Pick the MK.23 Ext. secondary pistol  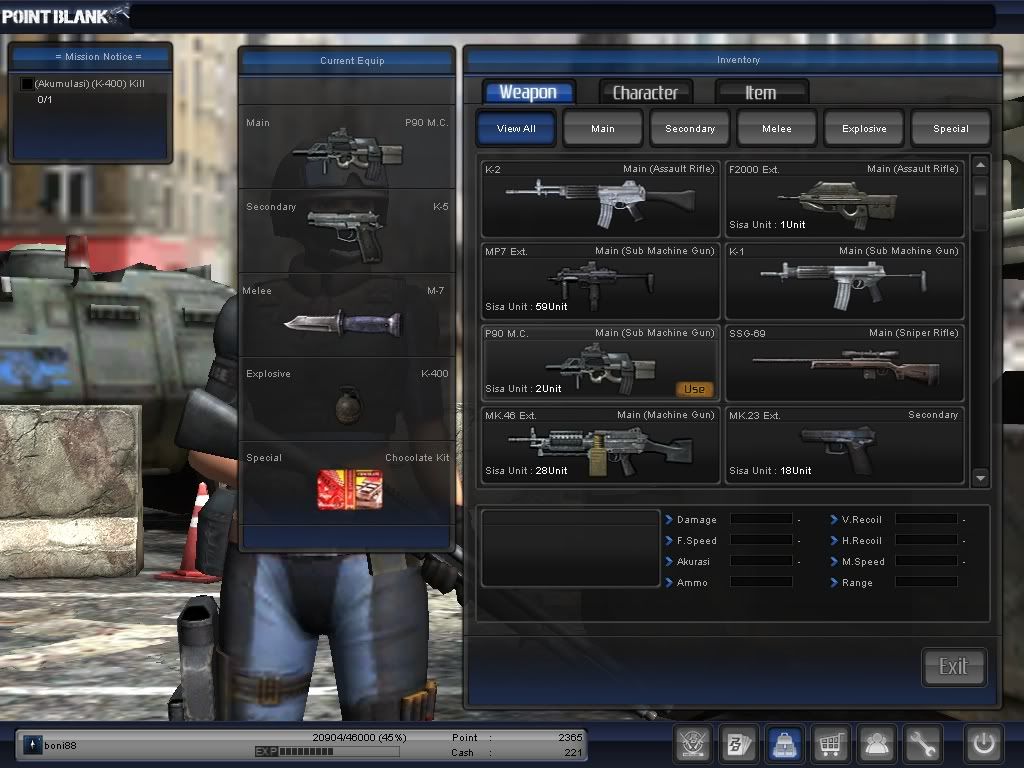[x=844, y=445]
